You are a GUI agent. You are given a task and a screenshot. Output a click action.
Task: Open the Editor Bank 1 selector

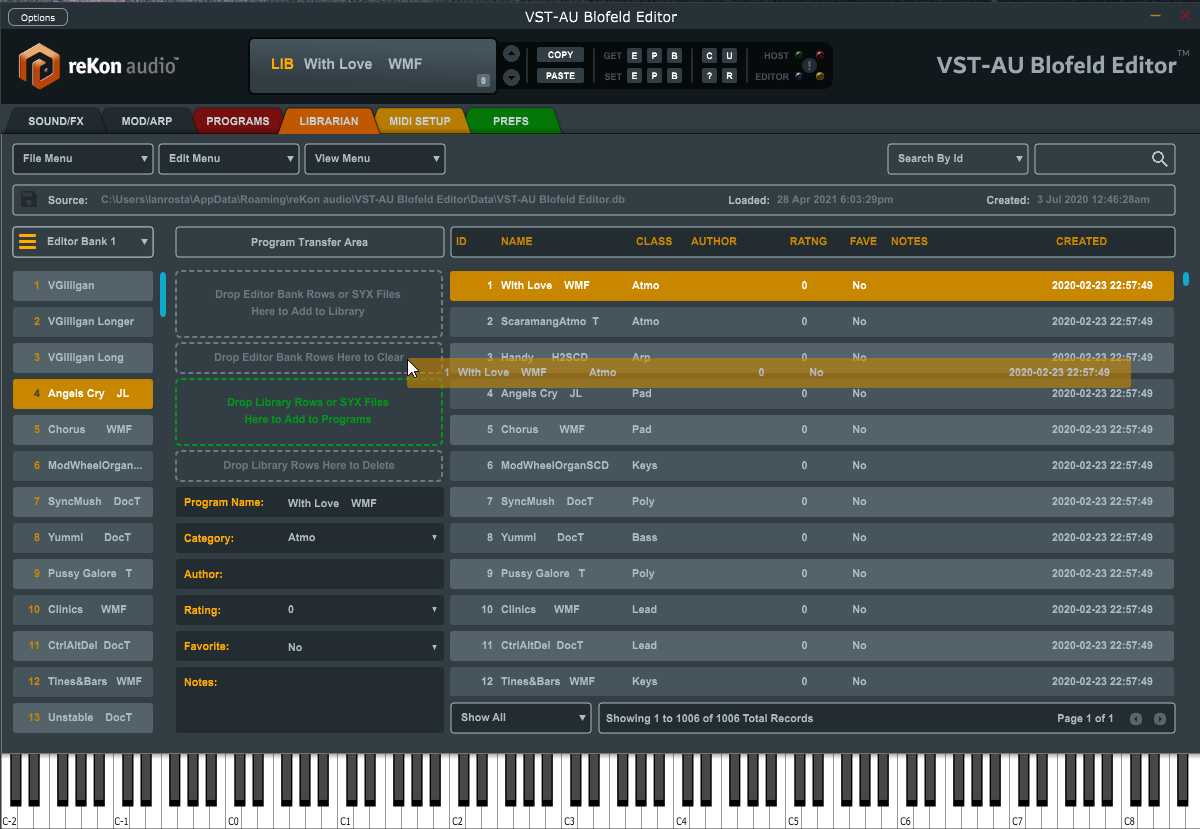(83, 241)
